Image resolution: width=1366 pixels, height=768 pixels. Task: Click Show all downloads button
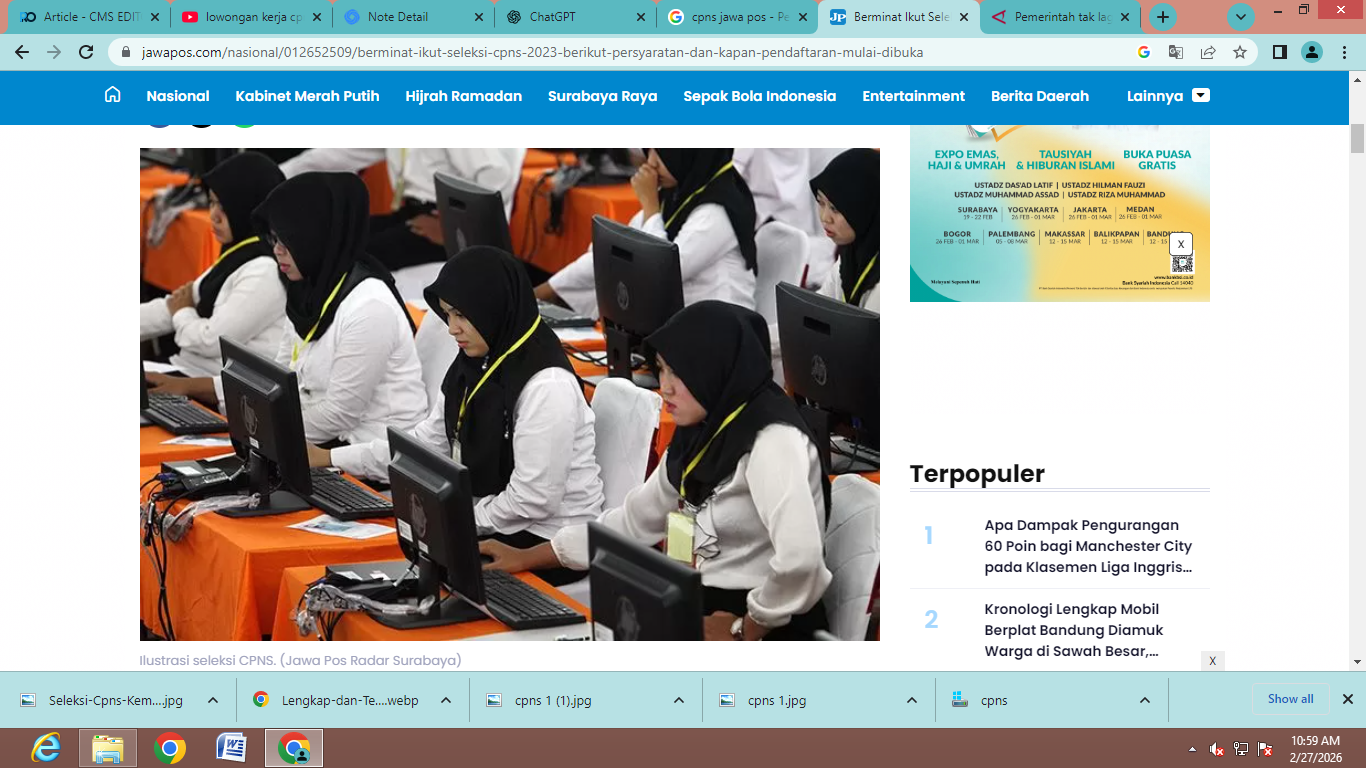click(x=1290, y=699)
